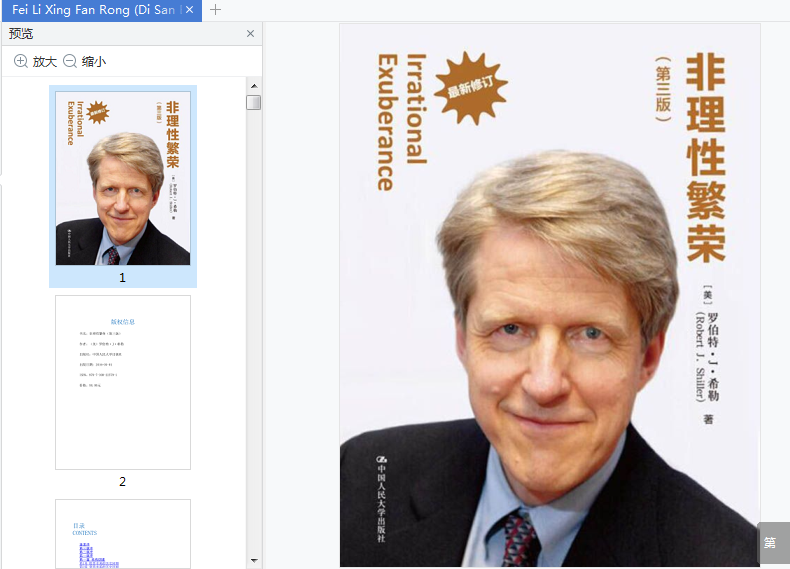Image resolution: width=790 pixels, height=569 pixels.
Task: Click the zoom out magnifier icon
Action: 70,61
